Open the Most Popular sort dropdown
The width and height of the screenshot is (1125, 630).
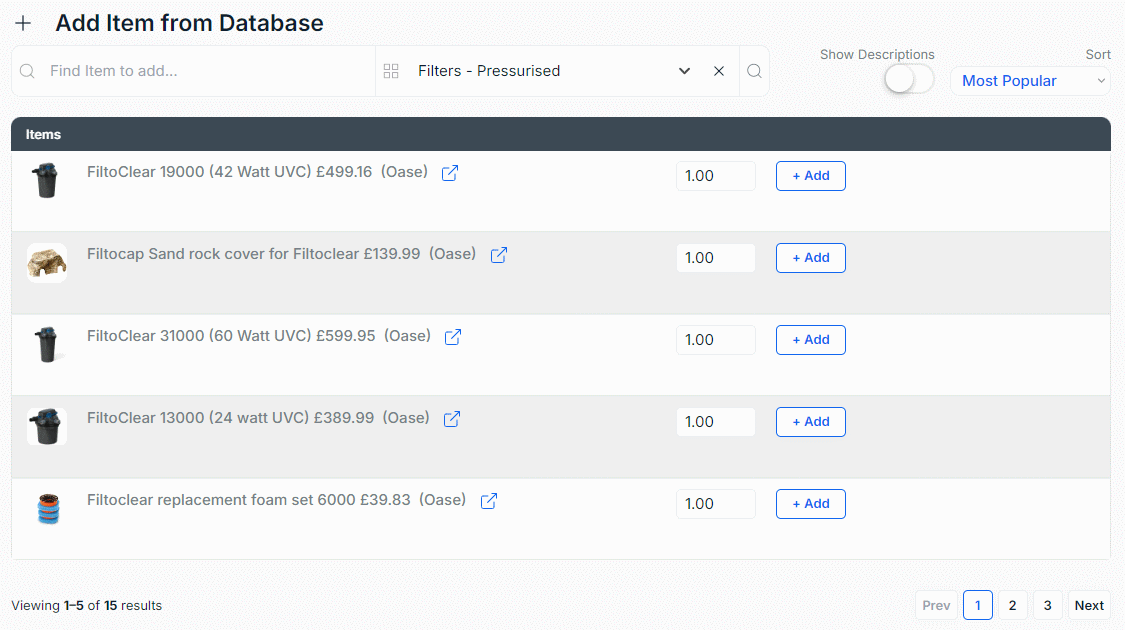1030,81
